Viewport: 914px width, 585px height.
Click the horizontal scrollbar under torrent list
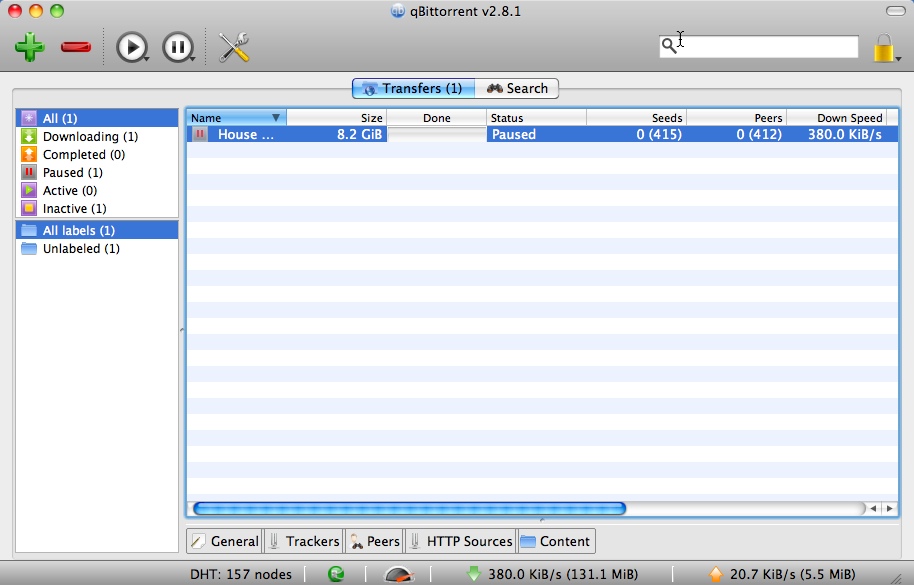[x=410, y=508]
